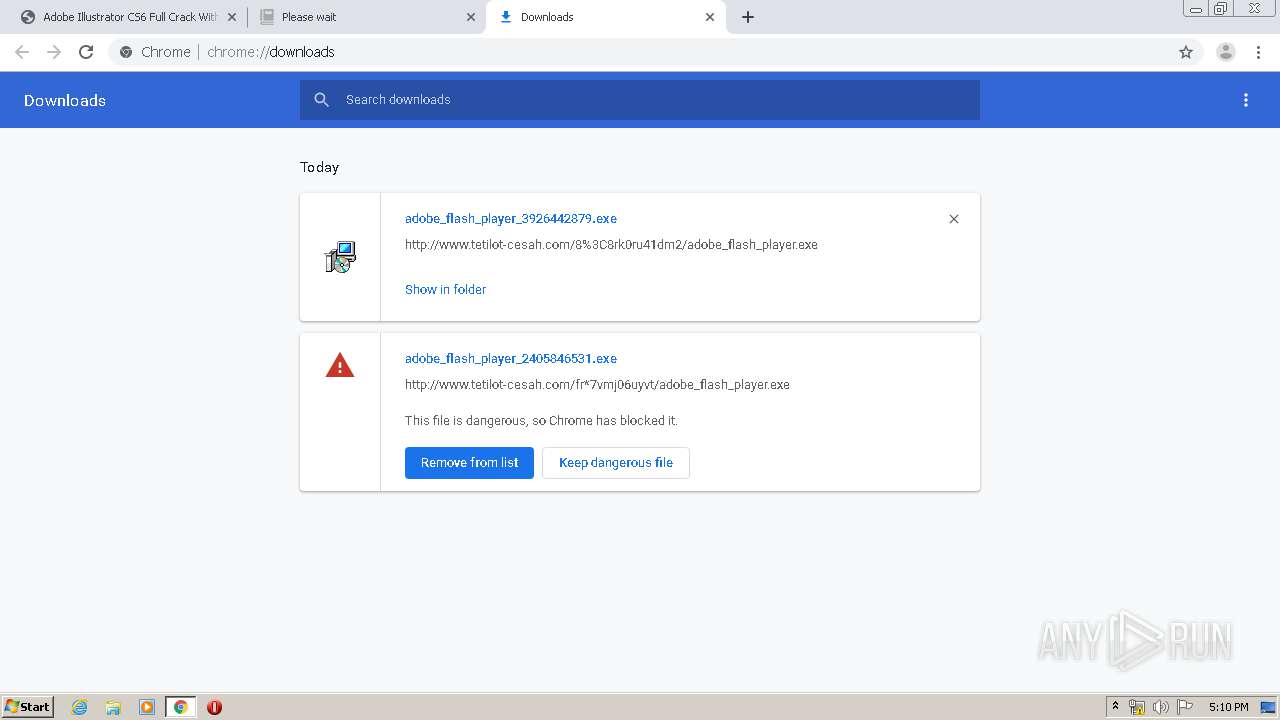Click the Show desktop button

[x=1269, y=707]
